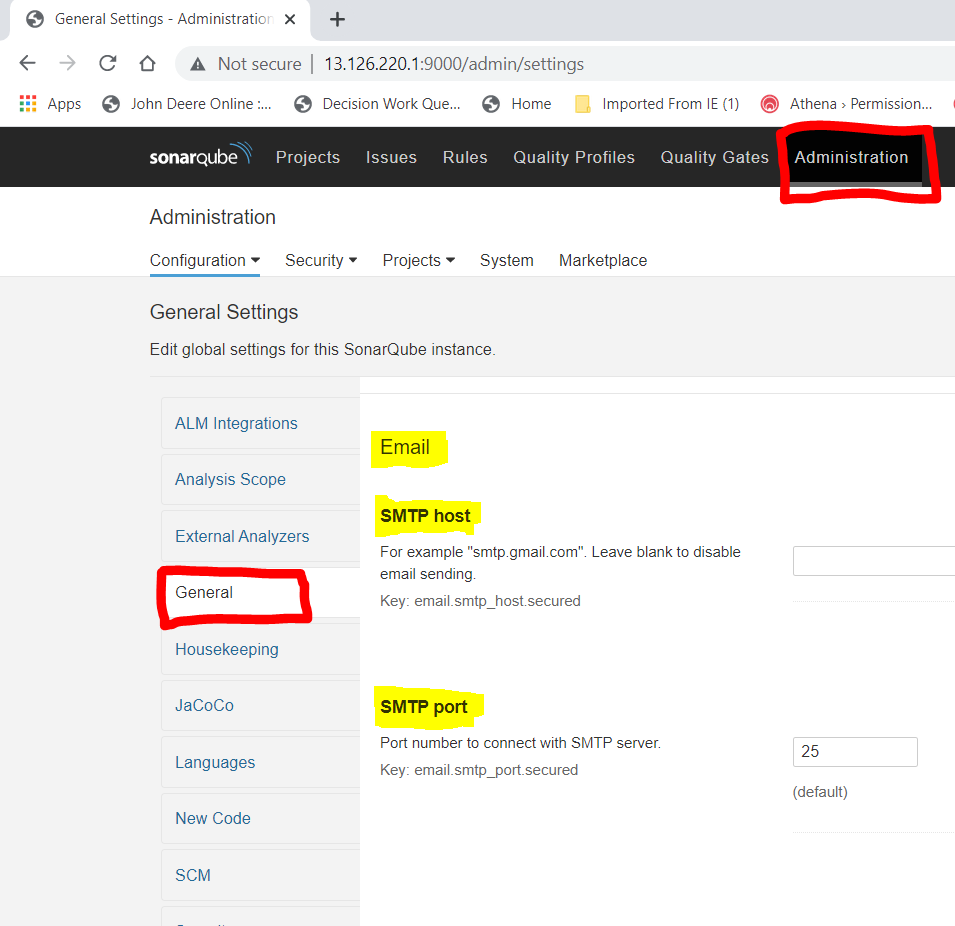This screenshot has width=955, height=926.
Task: Open the Apps grid bookmark
Action: [x=50, y=104]
